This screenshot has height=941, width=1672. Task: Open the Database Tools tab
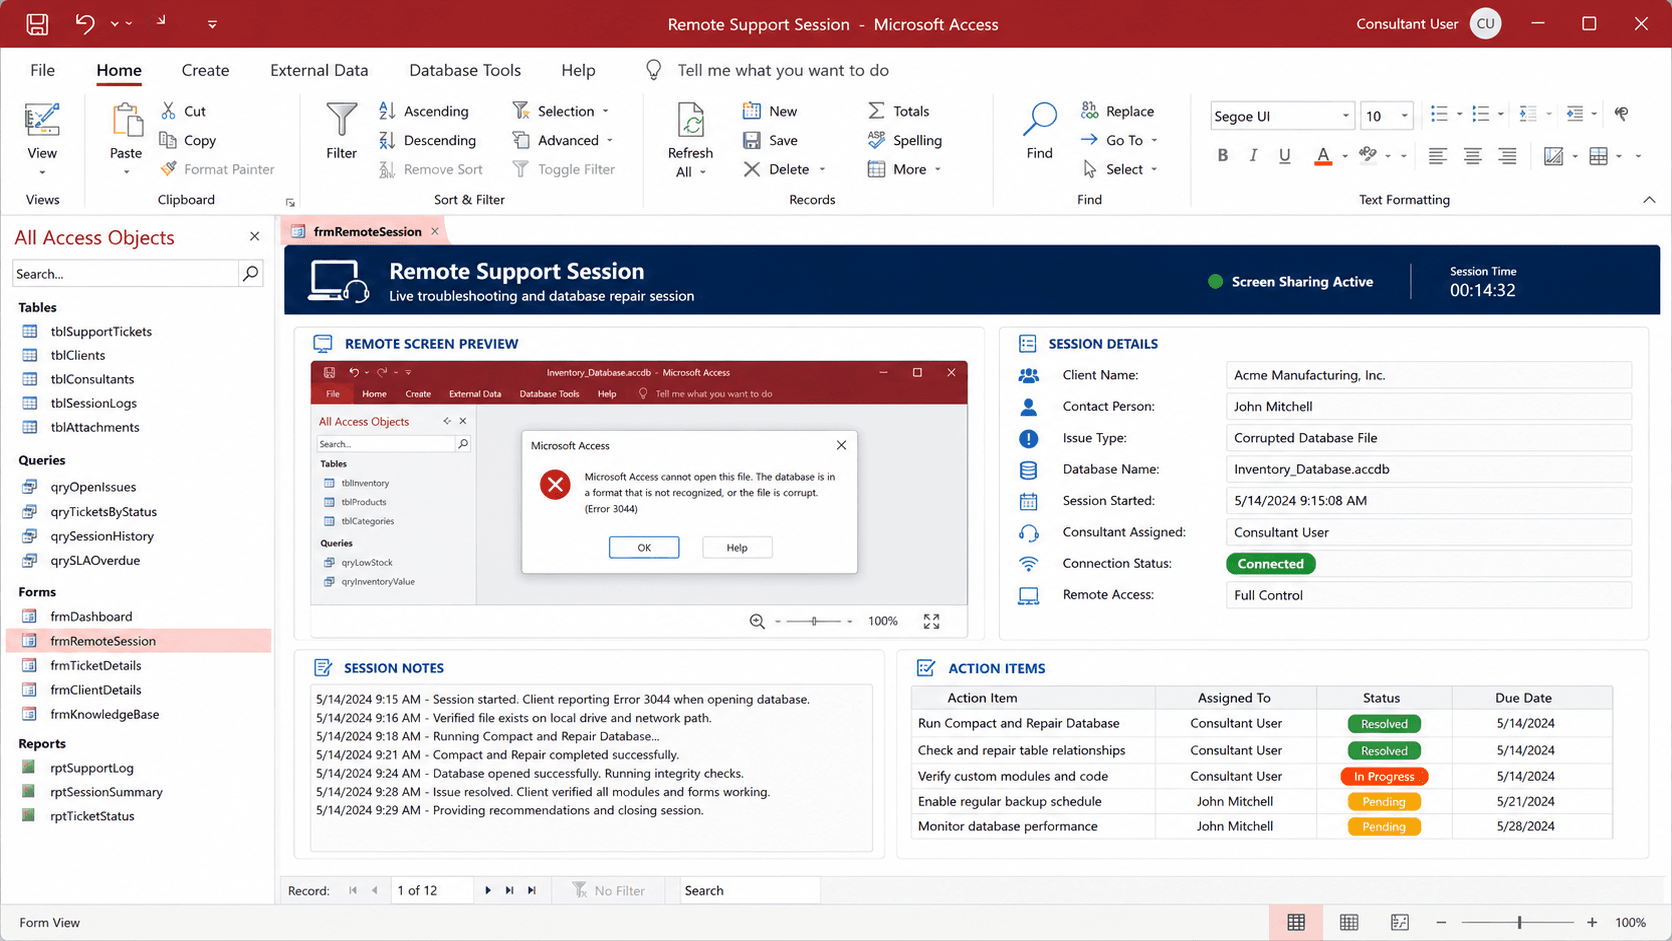tap(465, 70)
